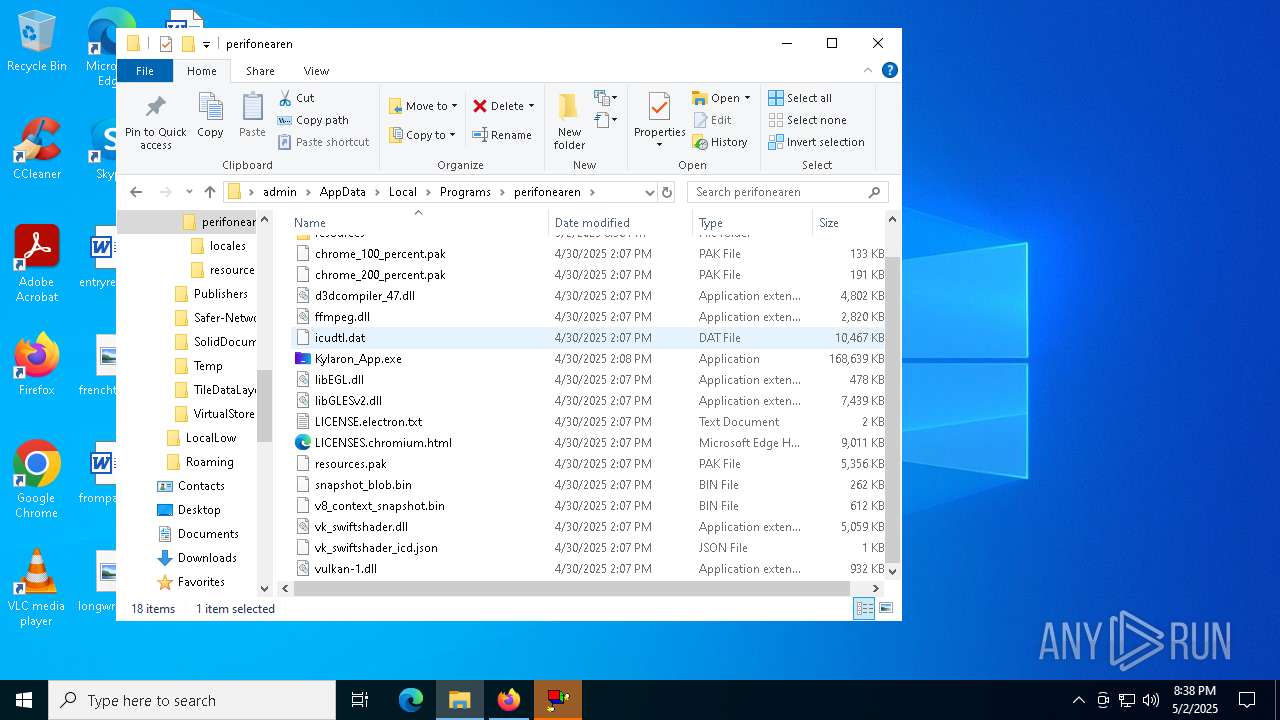
Task: Open VLC media player shortcut
Action: point(37,588)
